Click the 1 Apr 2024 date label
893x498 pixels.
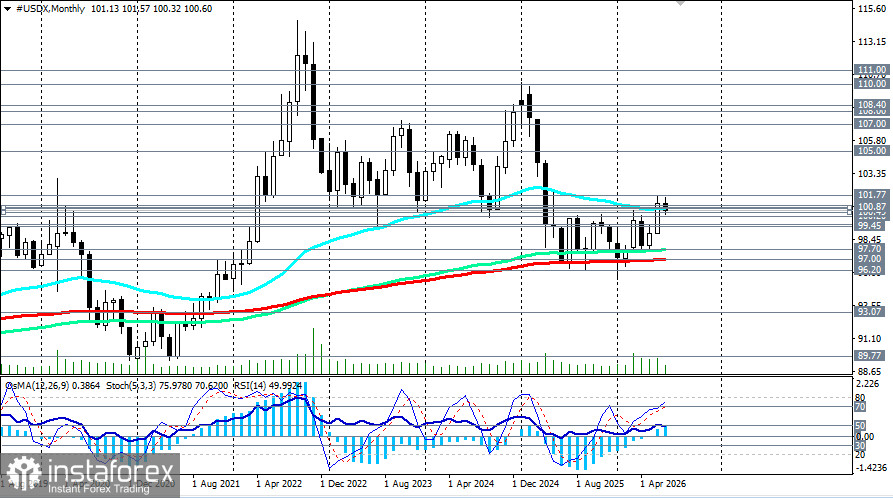click(471, 484)
